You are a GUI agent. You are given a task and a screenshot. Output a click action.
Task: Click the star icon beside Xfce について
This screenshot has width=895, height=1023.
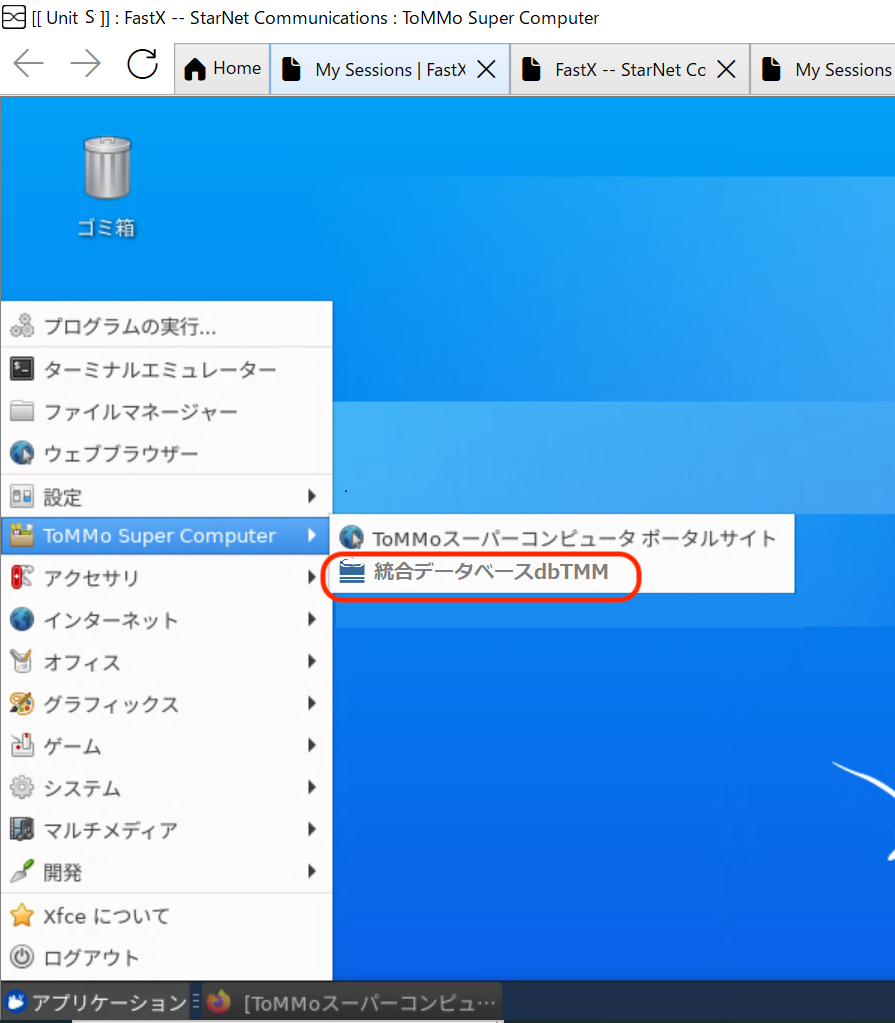coord(22,915)
